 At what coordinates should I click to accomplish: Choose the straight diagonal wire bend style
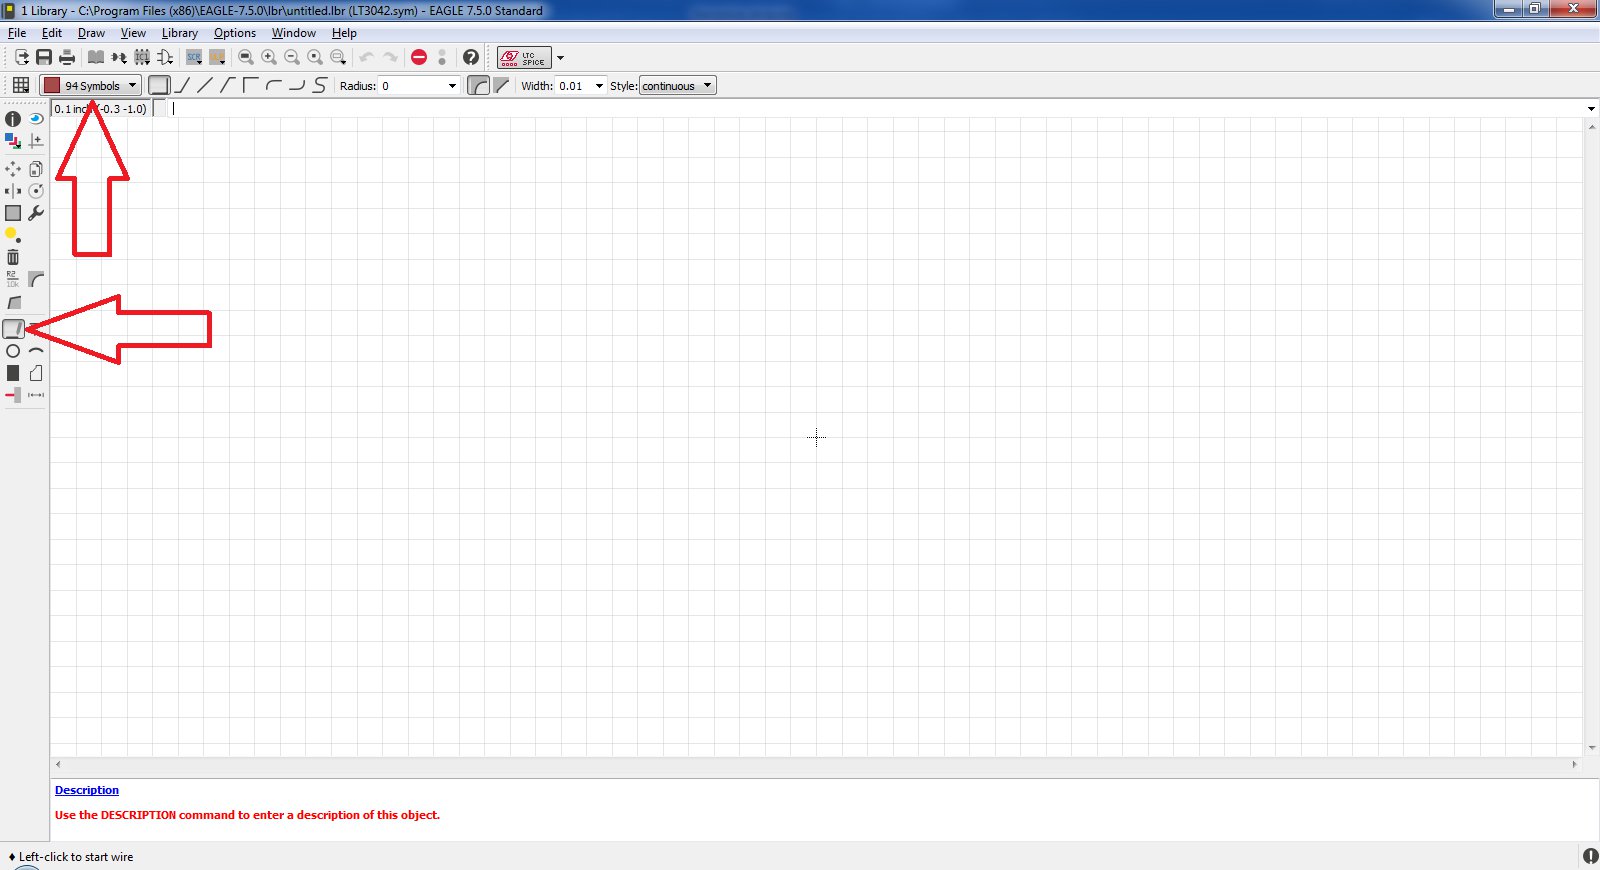click(205, 85)
